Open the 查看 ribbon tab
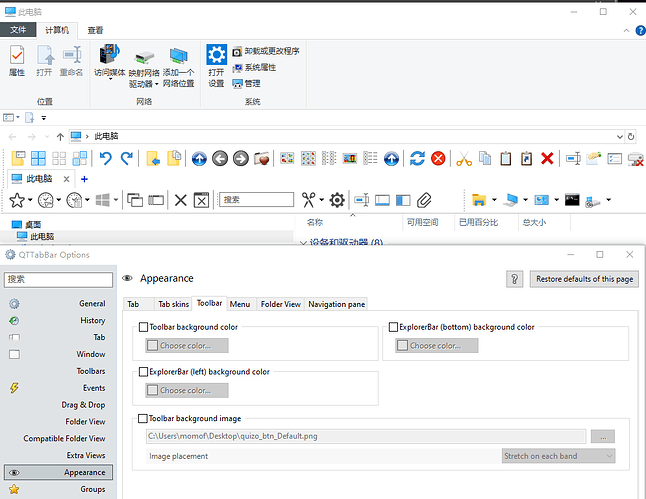This screenshot has height=499, width=646. tap(95, 30)
